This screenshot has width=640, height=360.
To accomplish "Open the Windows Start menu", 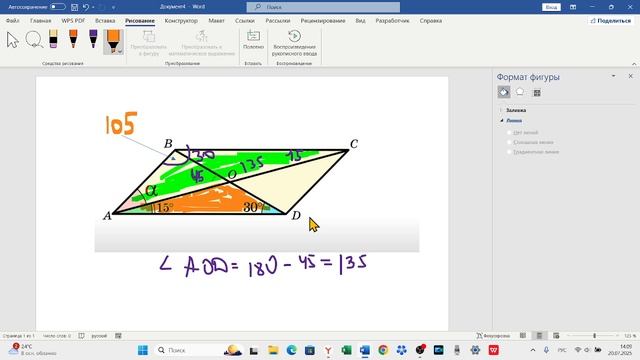I will click(x=142, y=350).
